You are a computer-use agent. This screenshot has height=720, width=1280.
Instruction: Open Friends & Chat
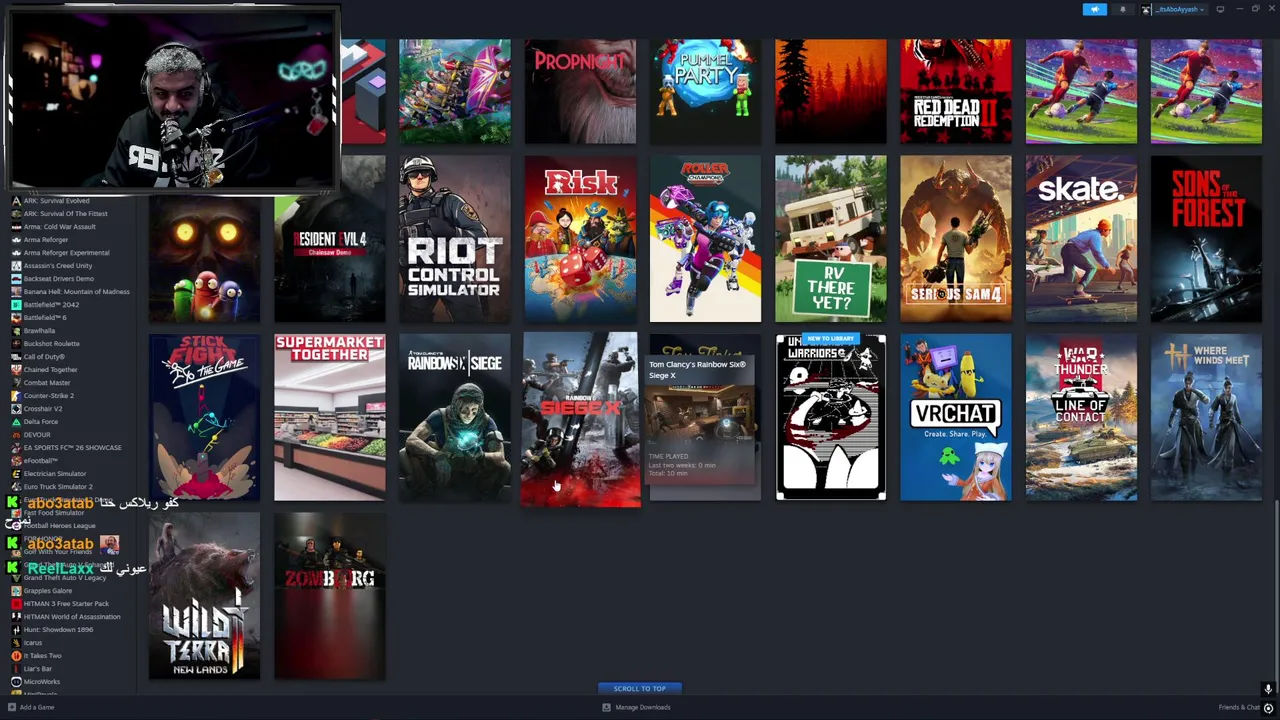[1239, 707]
